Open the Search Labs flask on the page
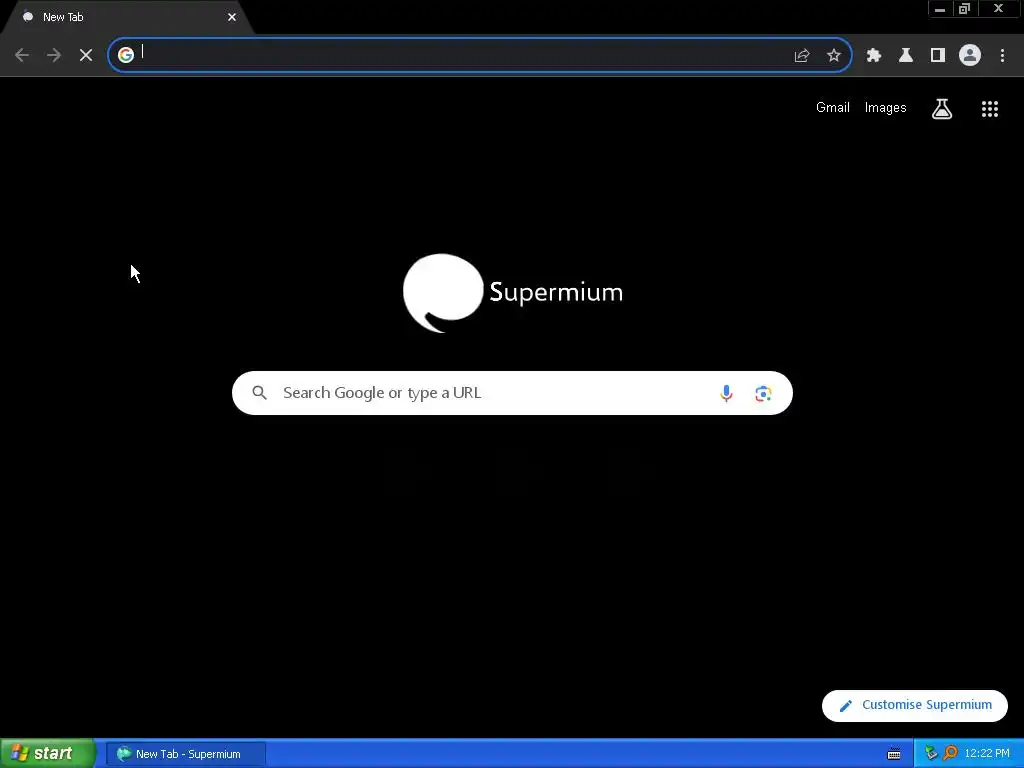The image size is (1024, 768). point(942,108)
